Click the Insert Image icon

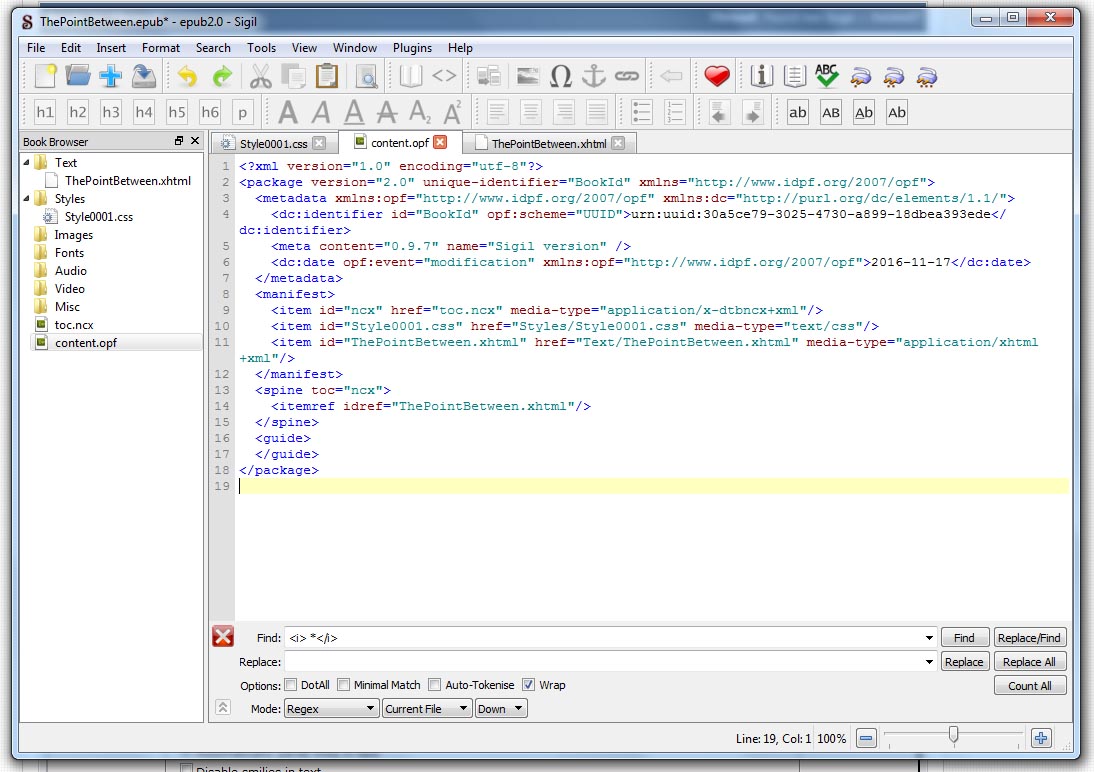click(x=528, y=76)
